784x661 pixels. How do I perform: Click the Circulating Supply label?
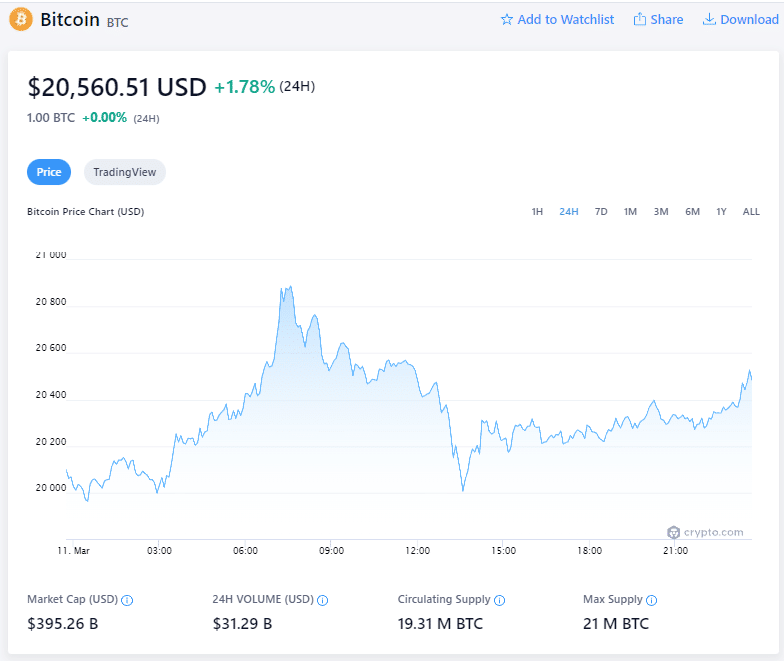(444, 599)
